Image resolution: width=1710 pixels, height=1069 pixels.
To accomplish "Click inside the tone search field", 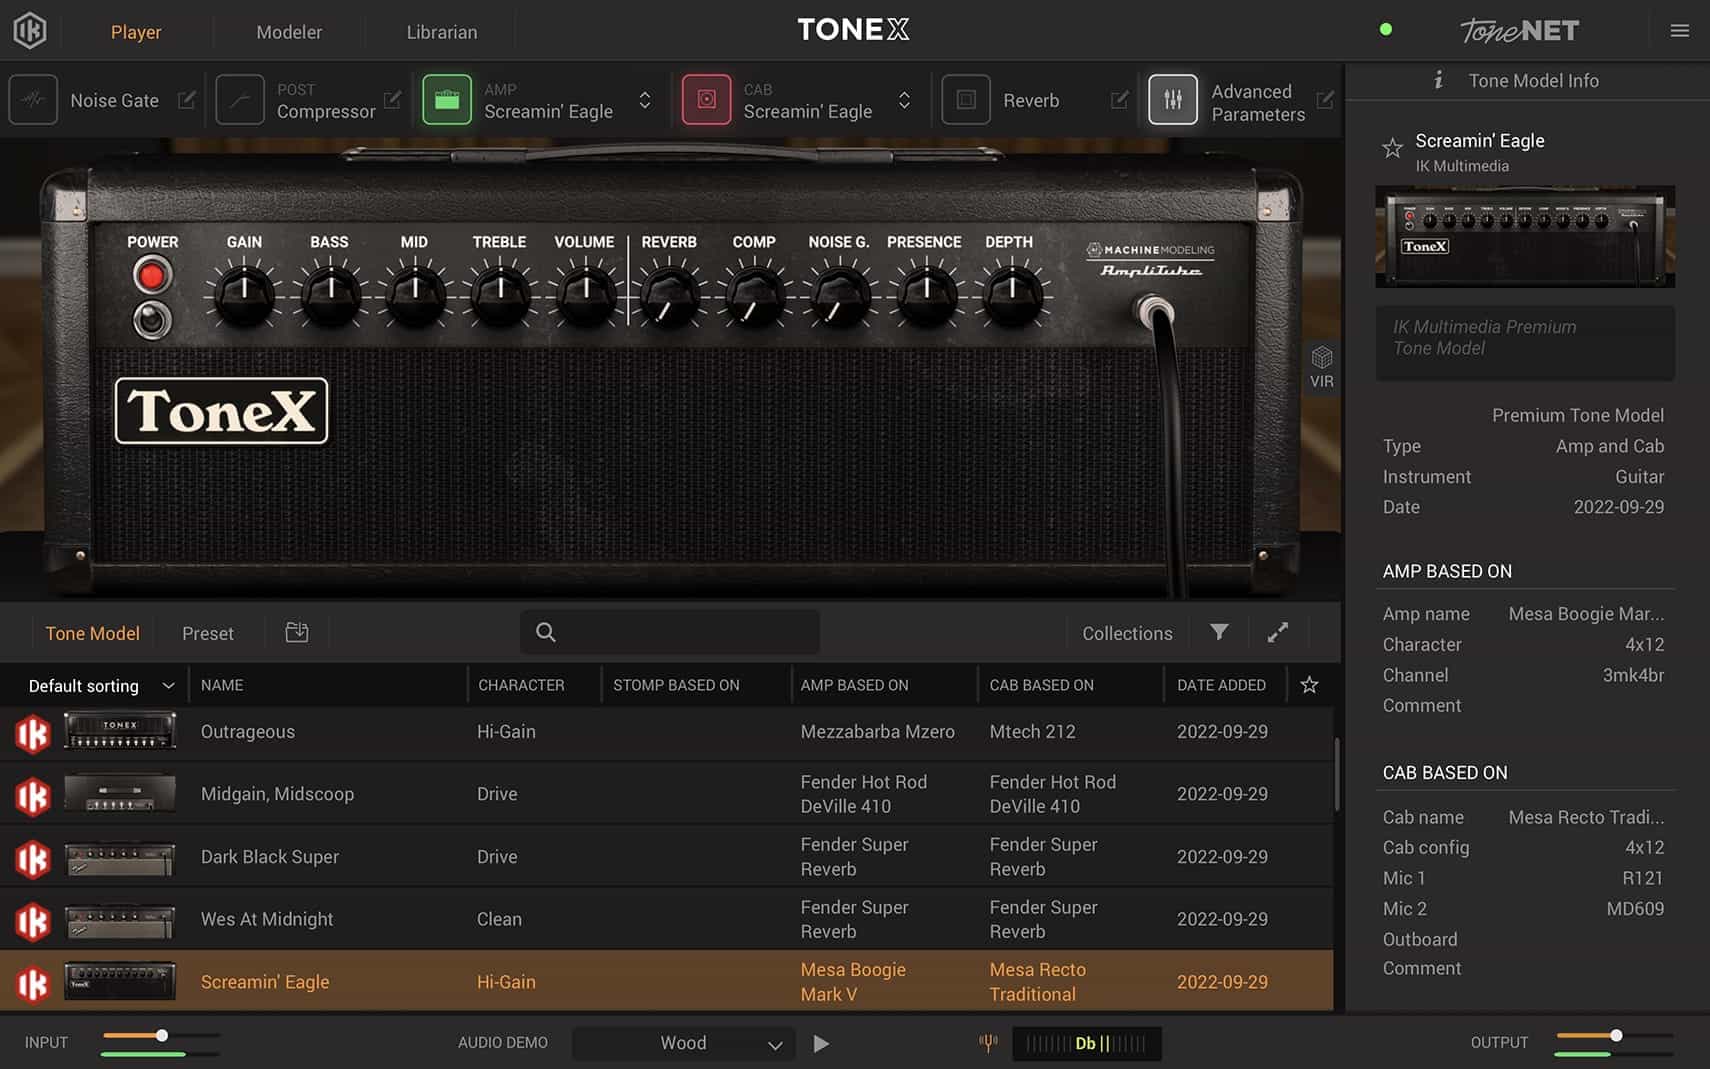I will (670, 632).
